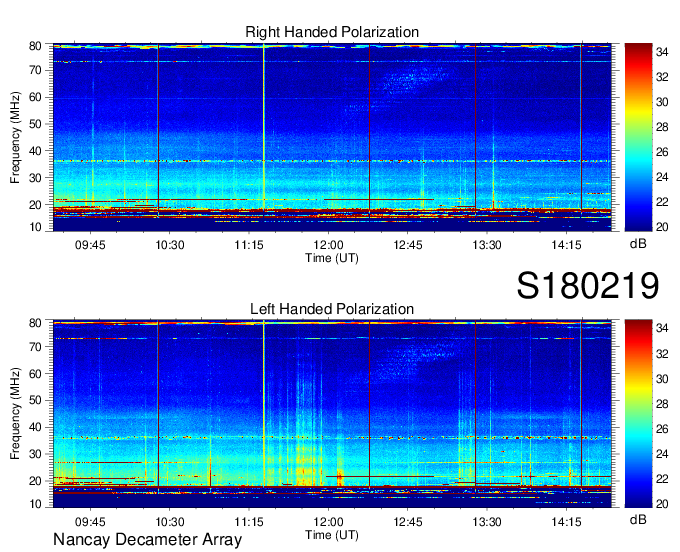Click "20" on the Left Handed color bar scale
This screenshot has height=552, width=680.
click(x=662, y=503)
